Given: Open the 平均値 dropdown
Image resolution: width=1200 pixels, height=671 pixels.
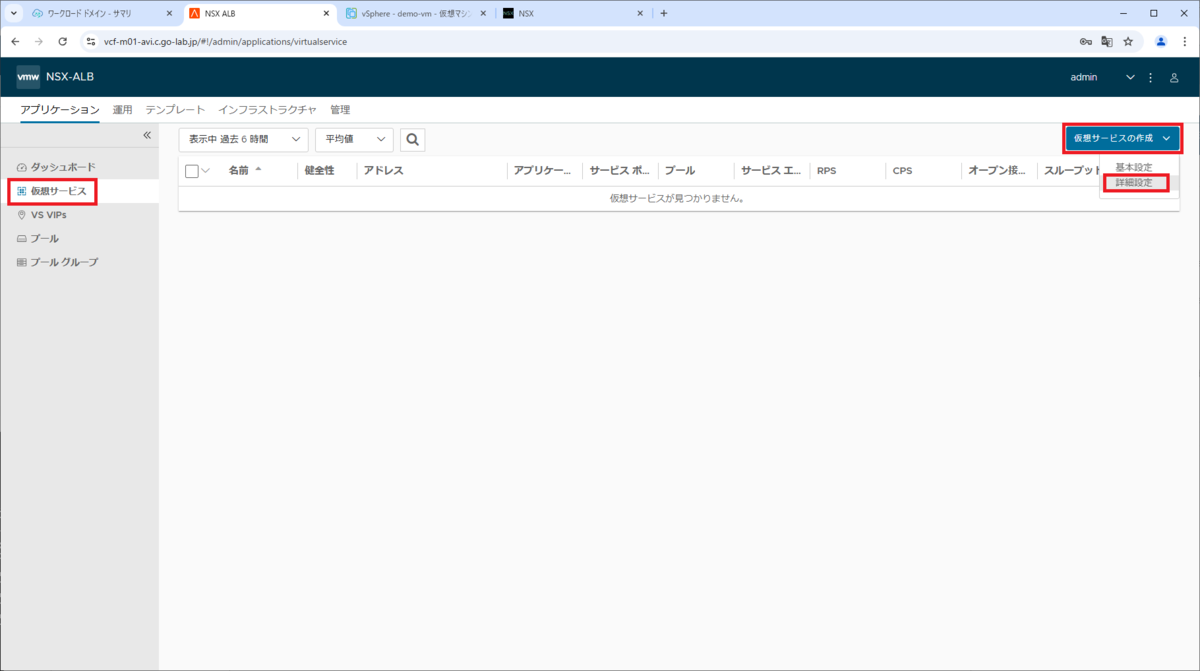Looking at the screenshot, I should 354,140.
